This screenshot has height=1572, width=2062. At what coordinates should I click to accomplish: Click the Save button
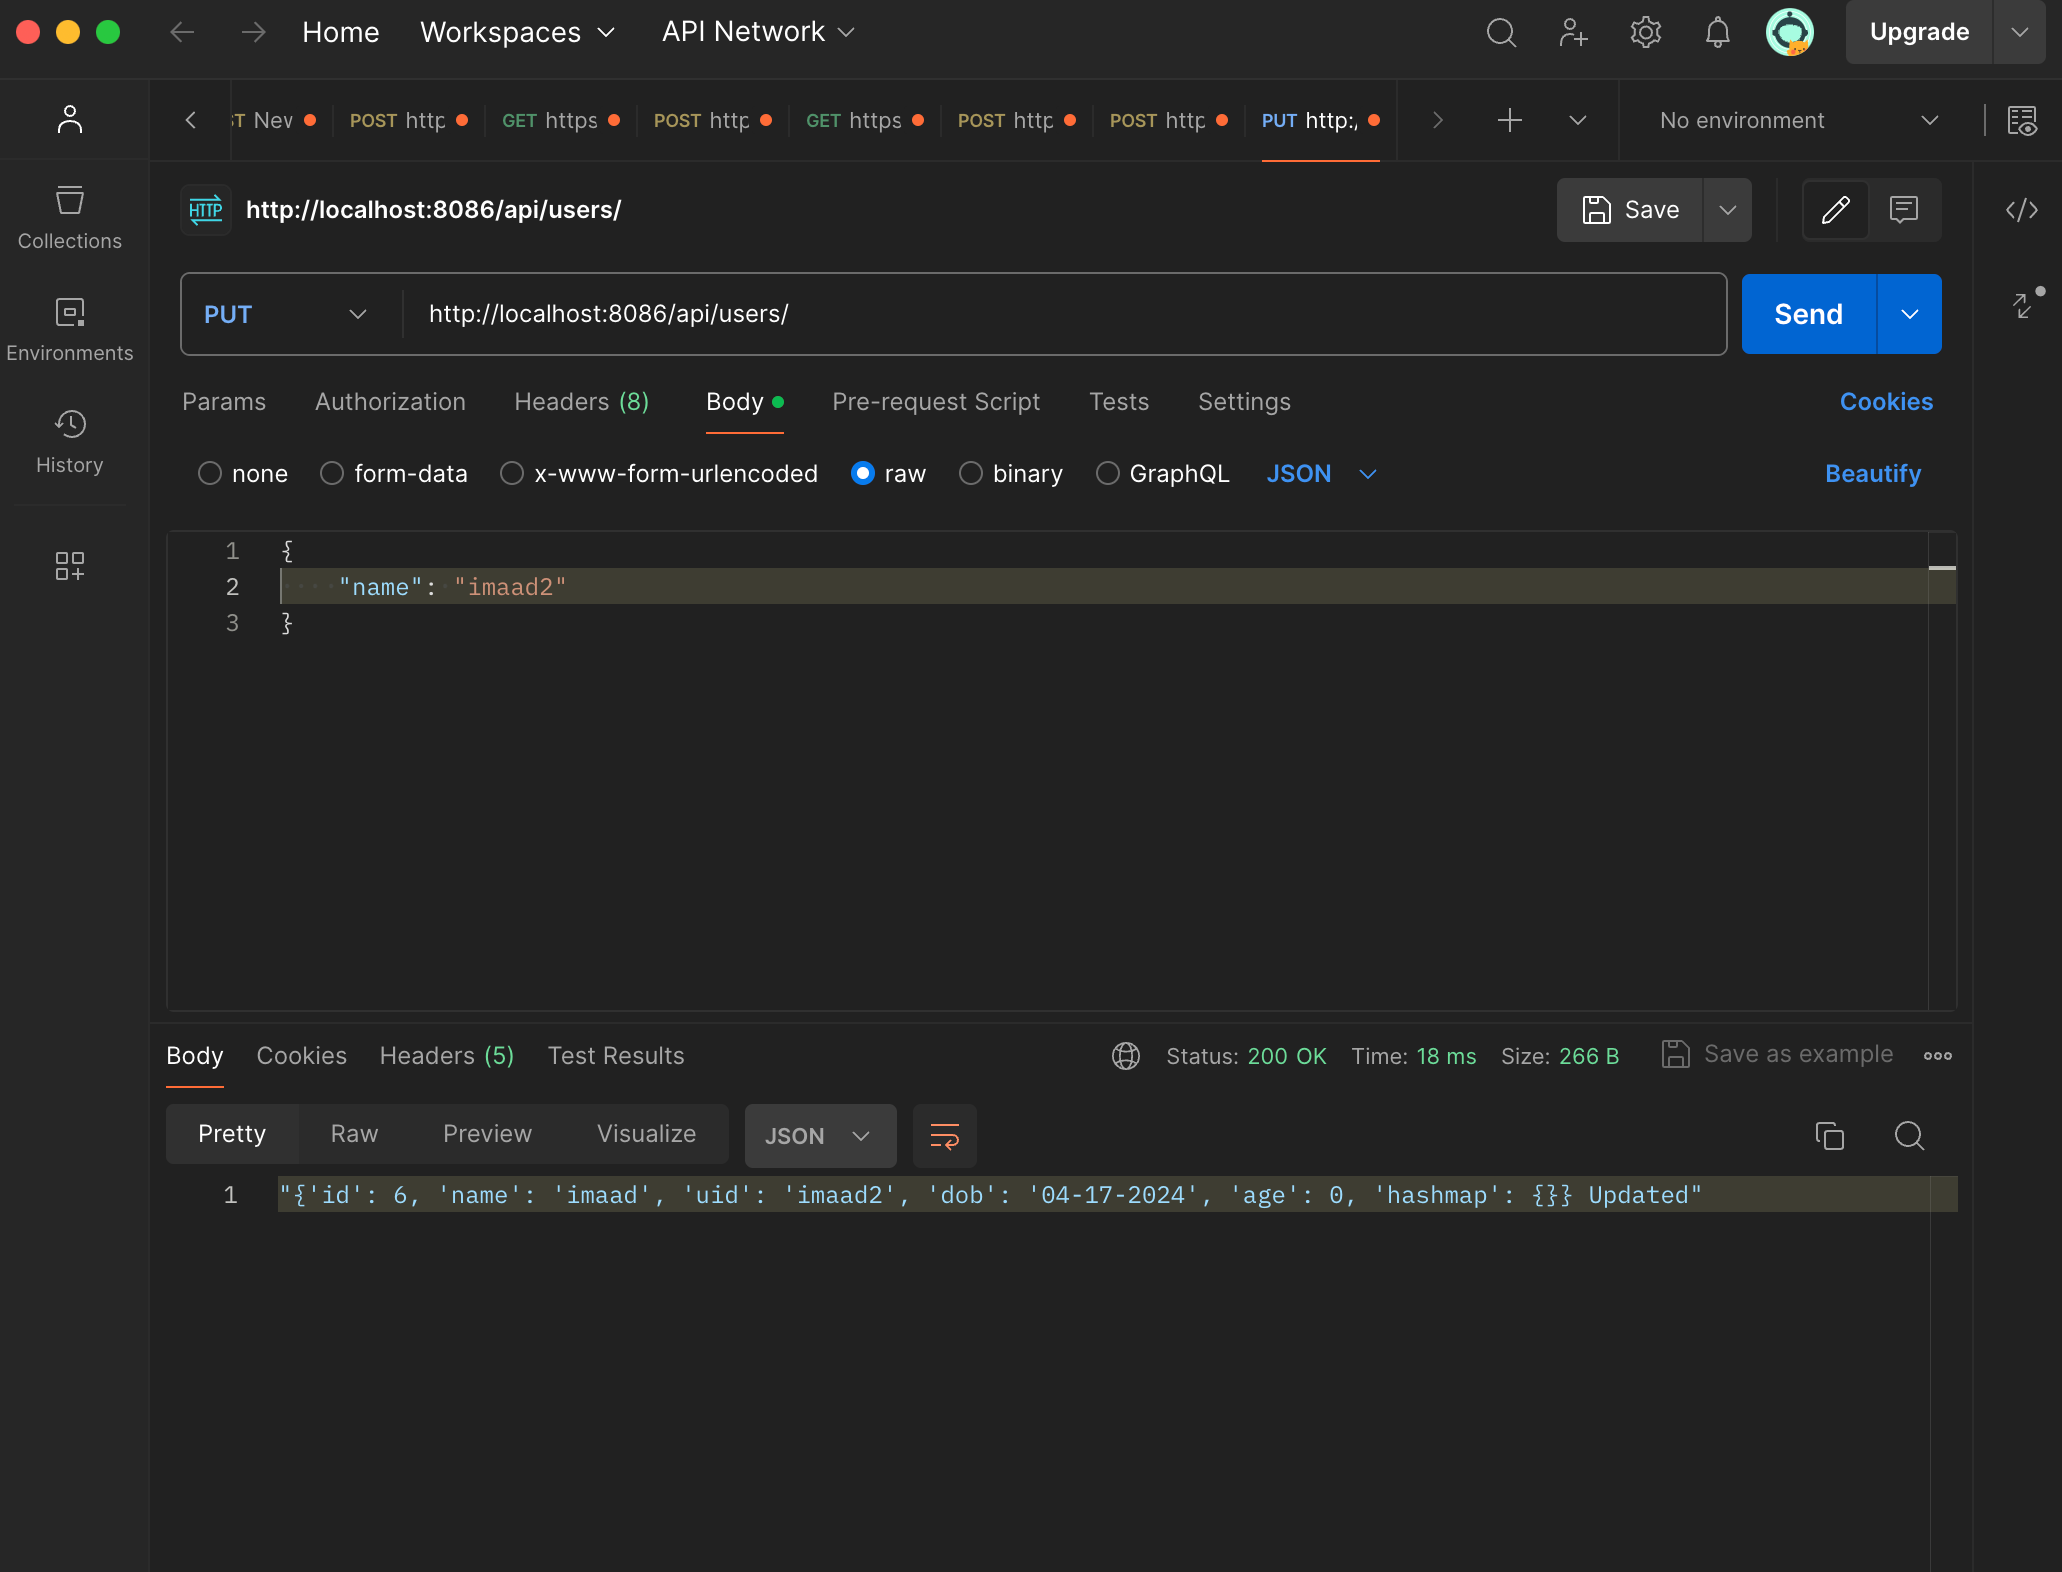(1630, 210)
